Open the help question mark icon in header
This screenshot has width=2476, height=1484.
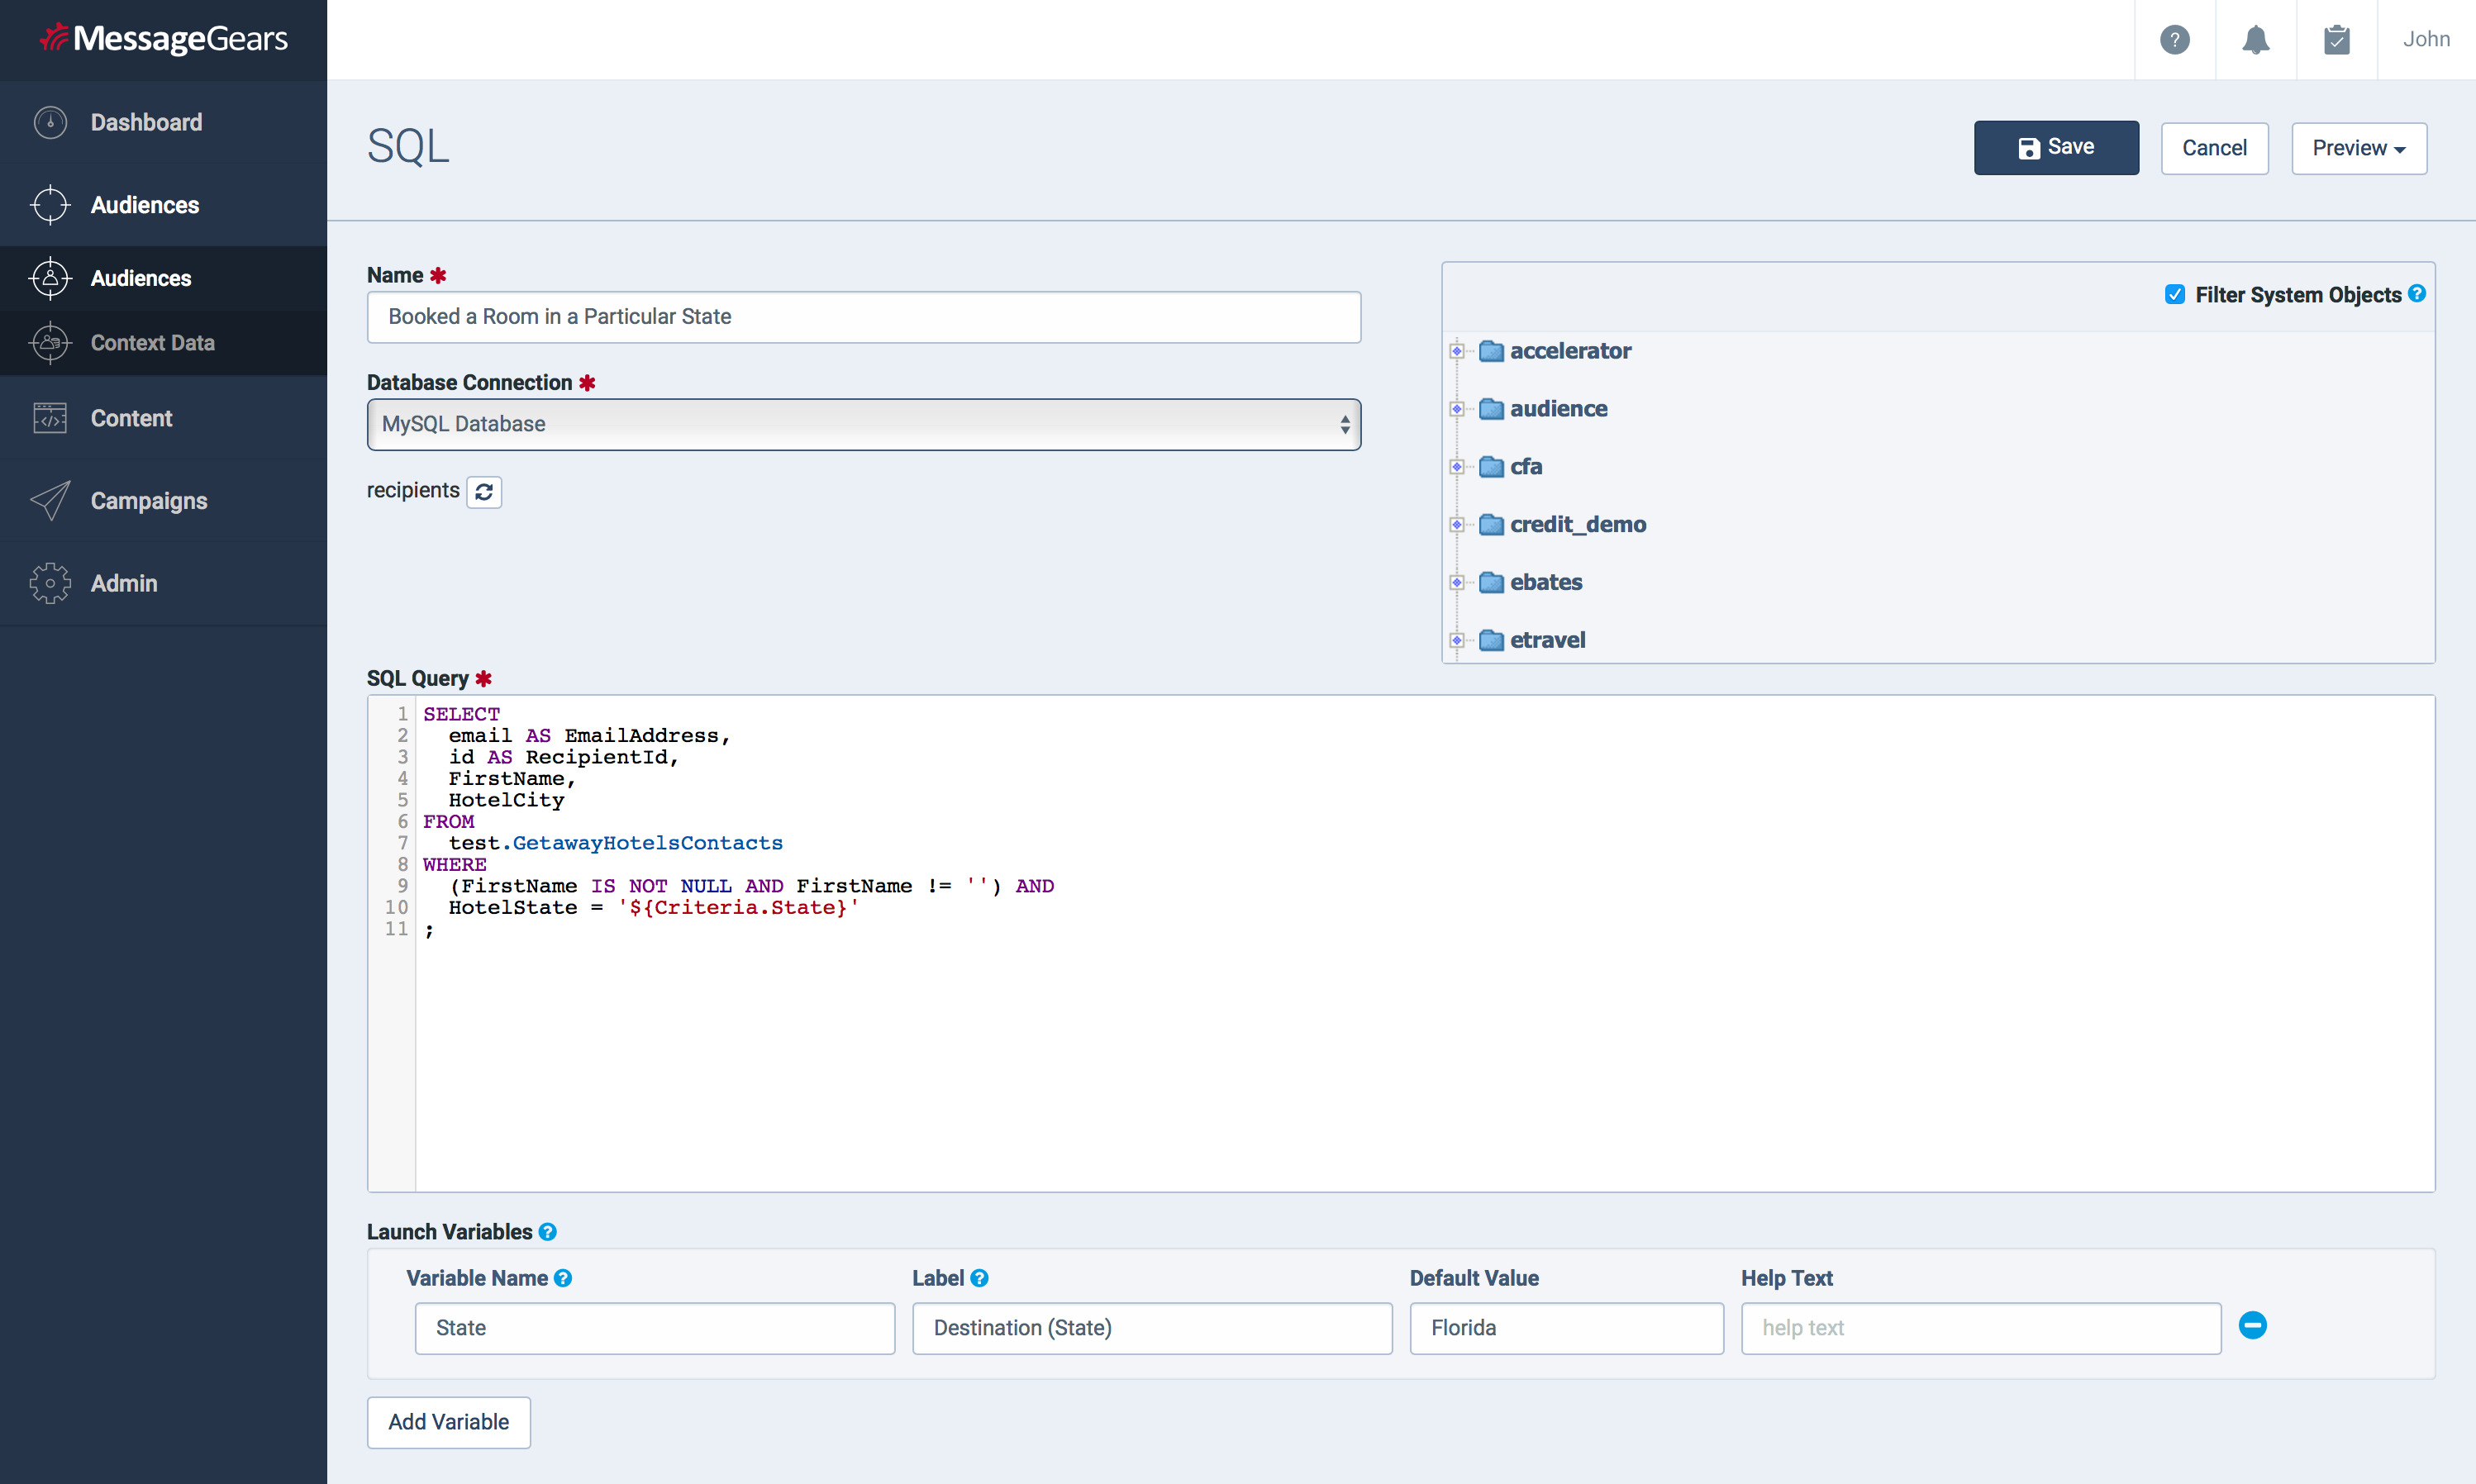click(2174, 40)
